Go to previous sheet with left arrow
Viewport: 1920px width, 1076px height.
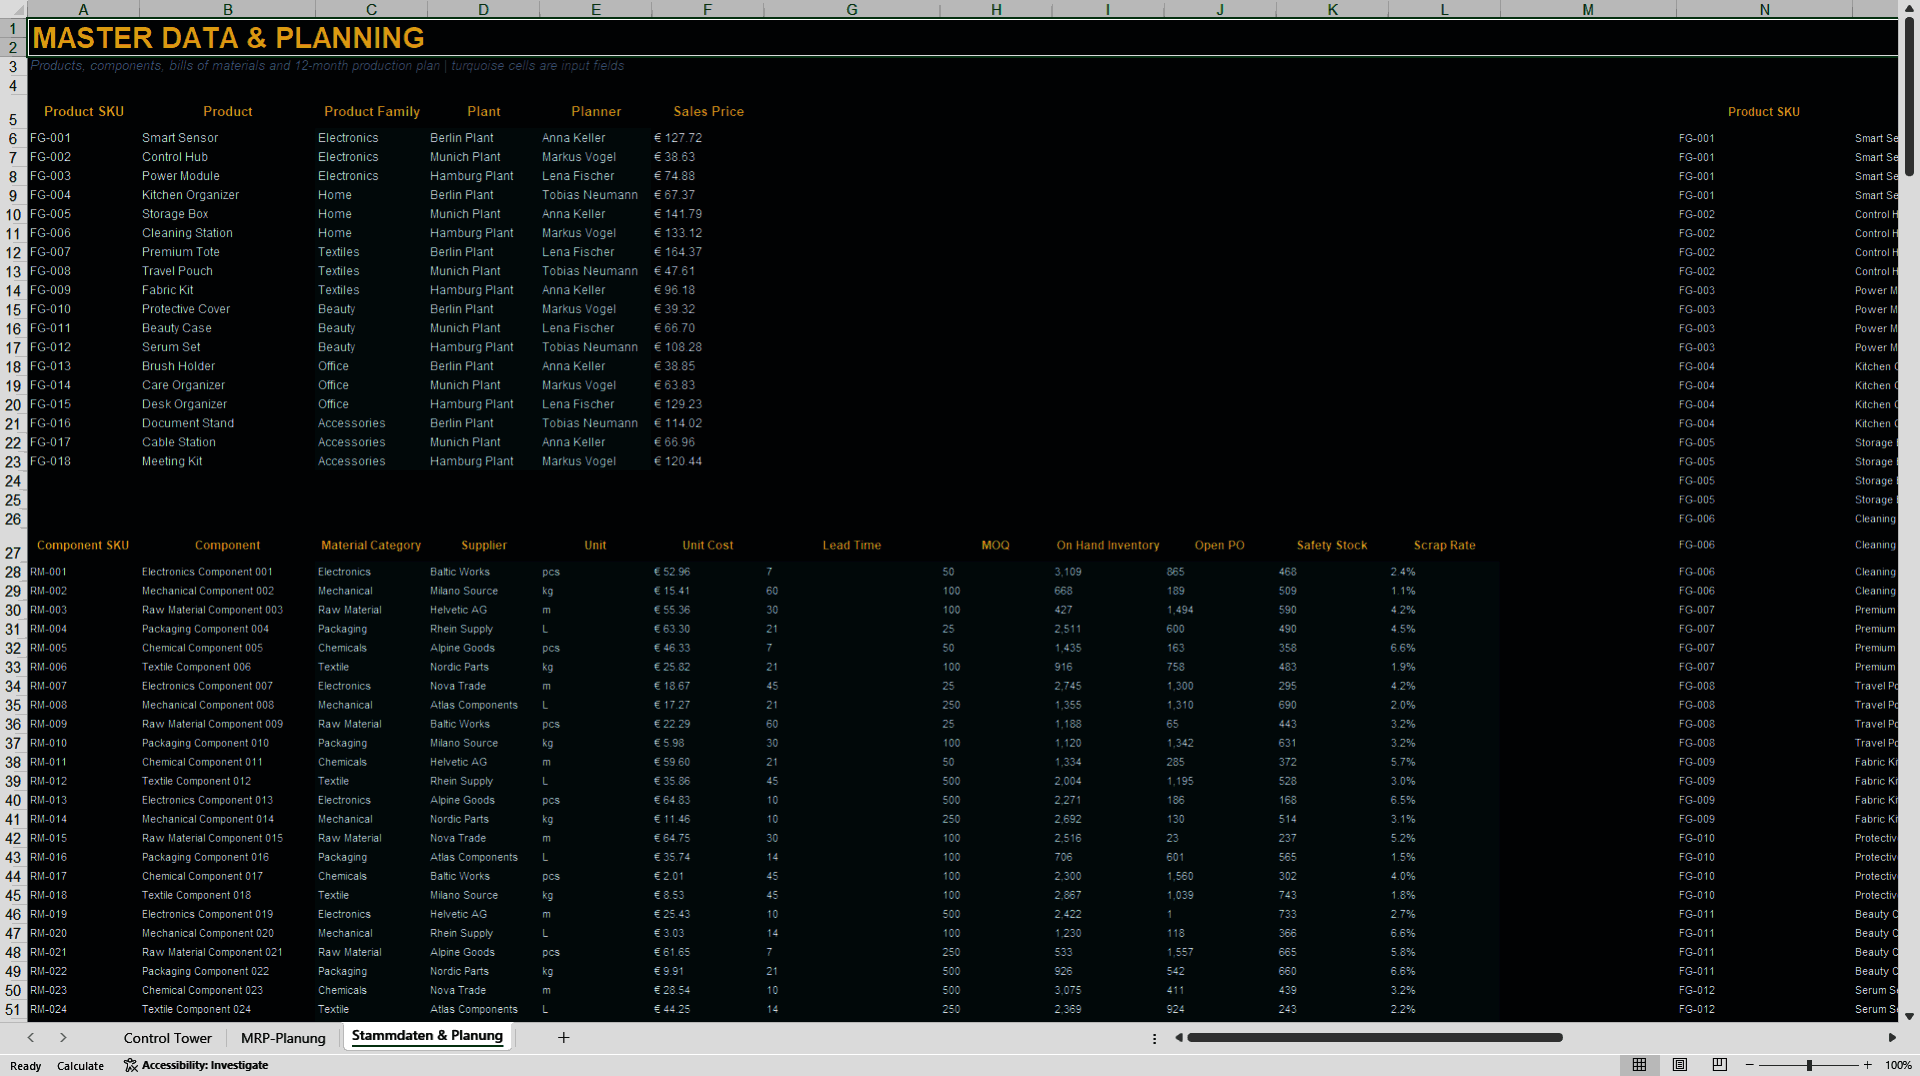point(31,1038)
